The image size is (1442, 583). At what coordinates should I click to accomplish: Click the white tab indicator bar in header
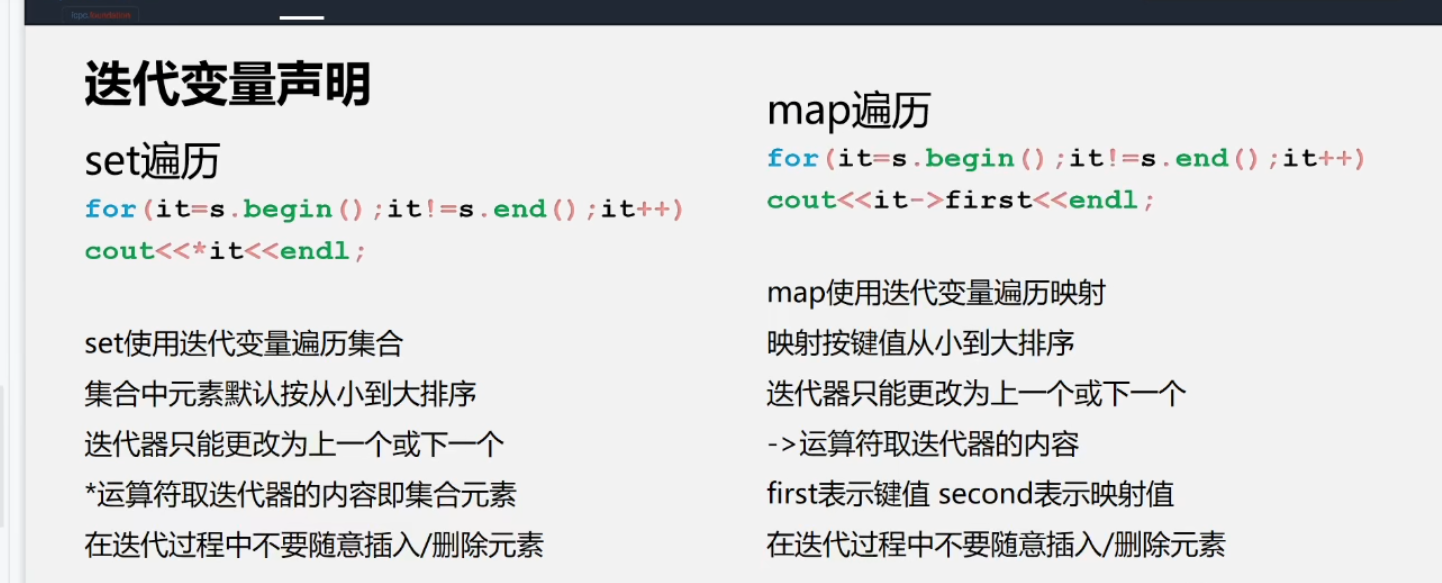301,17
